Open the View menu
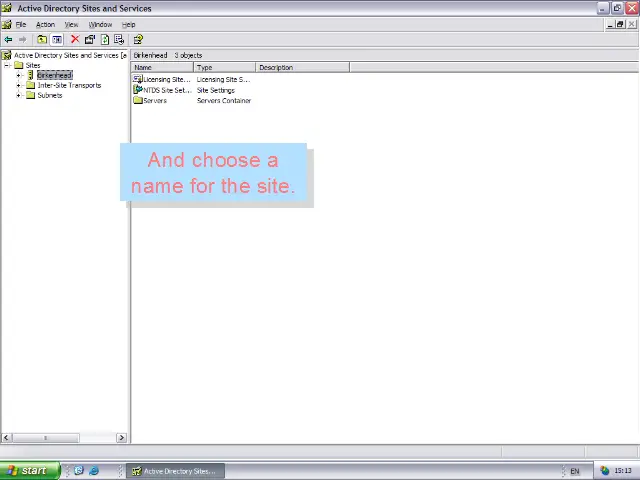 pyautogui.click(x=71, y=24)
